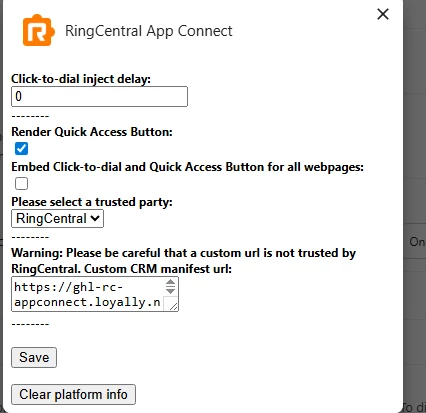This screenshot has height=413, width=426.
Task: Enable embedding for all webpages checkbox
Action: pos(21,184)
